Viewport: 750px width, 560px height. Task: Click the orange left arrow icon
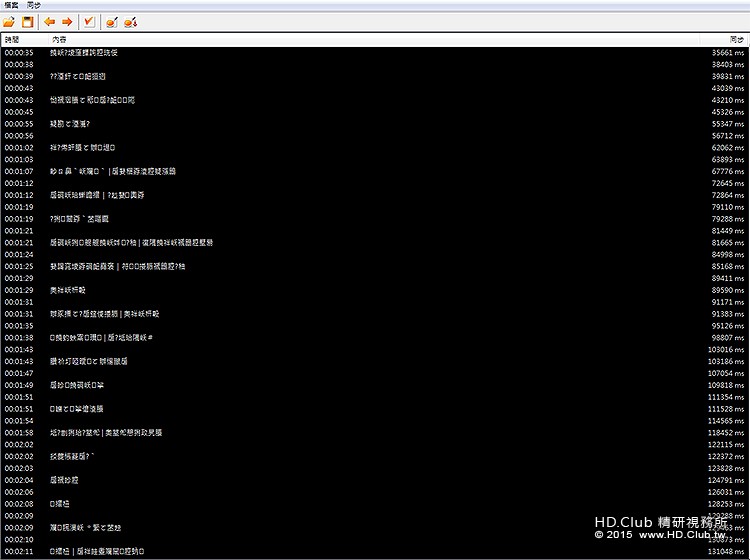click(49, 22)
